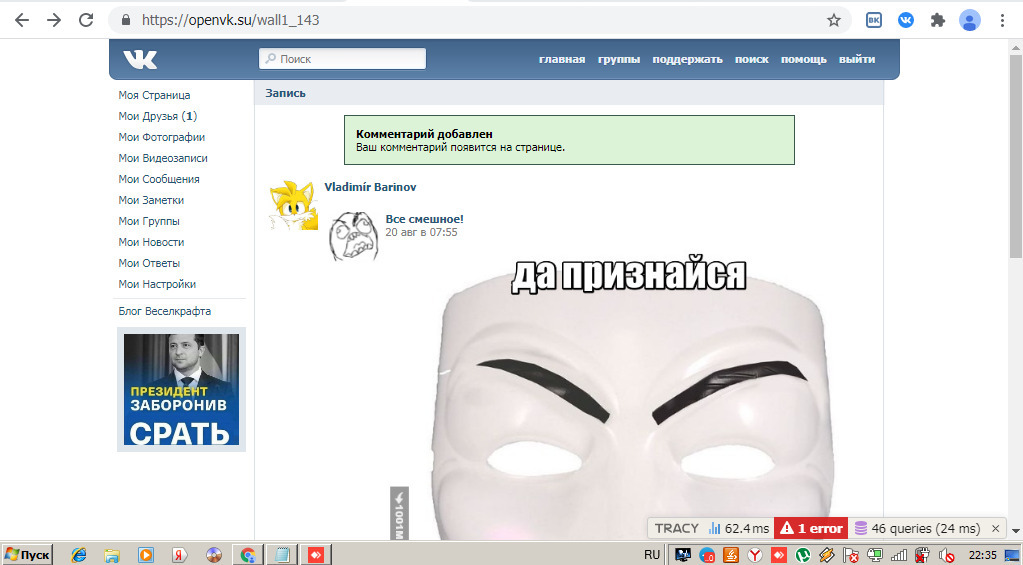Open Мои Сообщения
The width and height of the screenshot is (1023, 565).
(159, 179)
